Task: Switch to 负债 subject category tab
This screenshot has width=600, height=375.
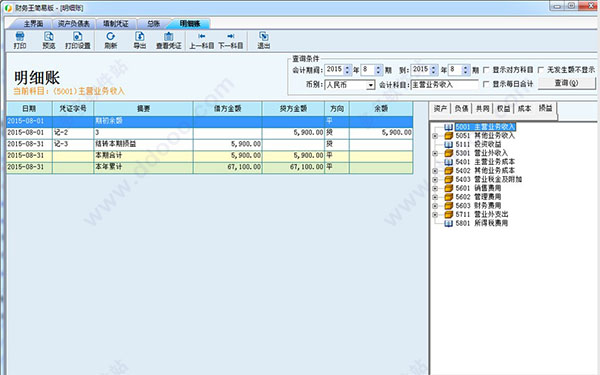Action: click(x=461, y=109)
